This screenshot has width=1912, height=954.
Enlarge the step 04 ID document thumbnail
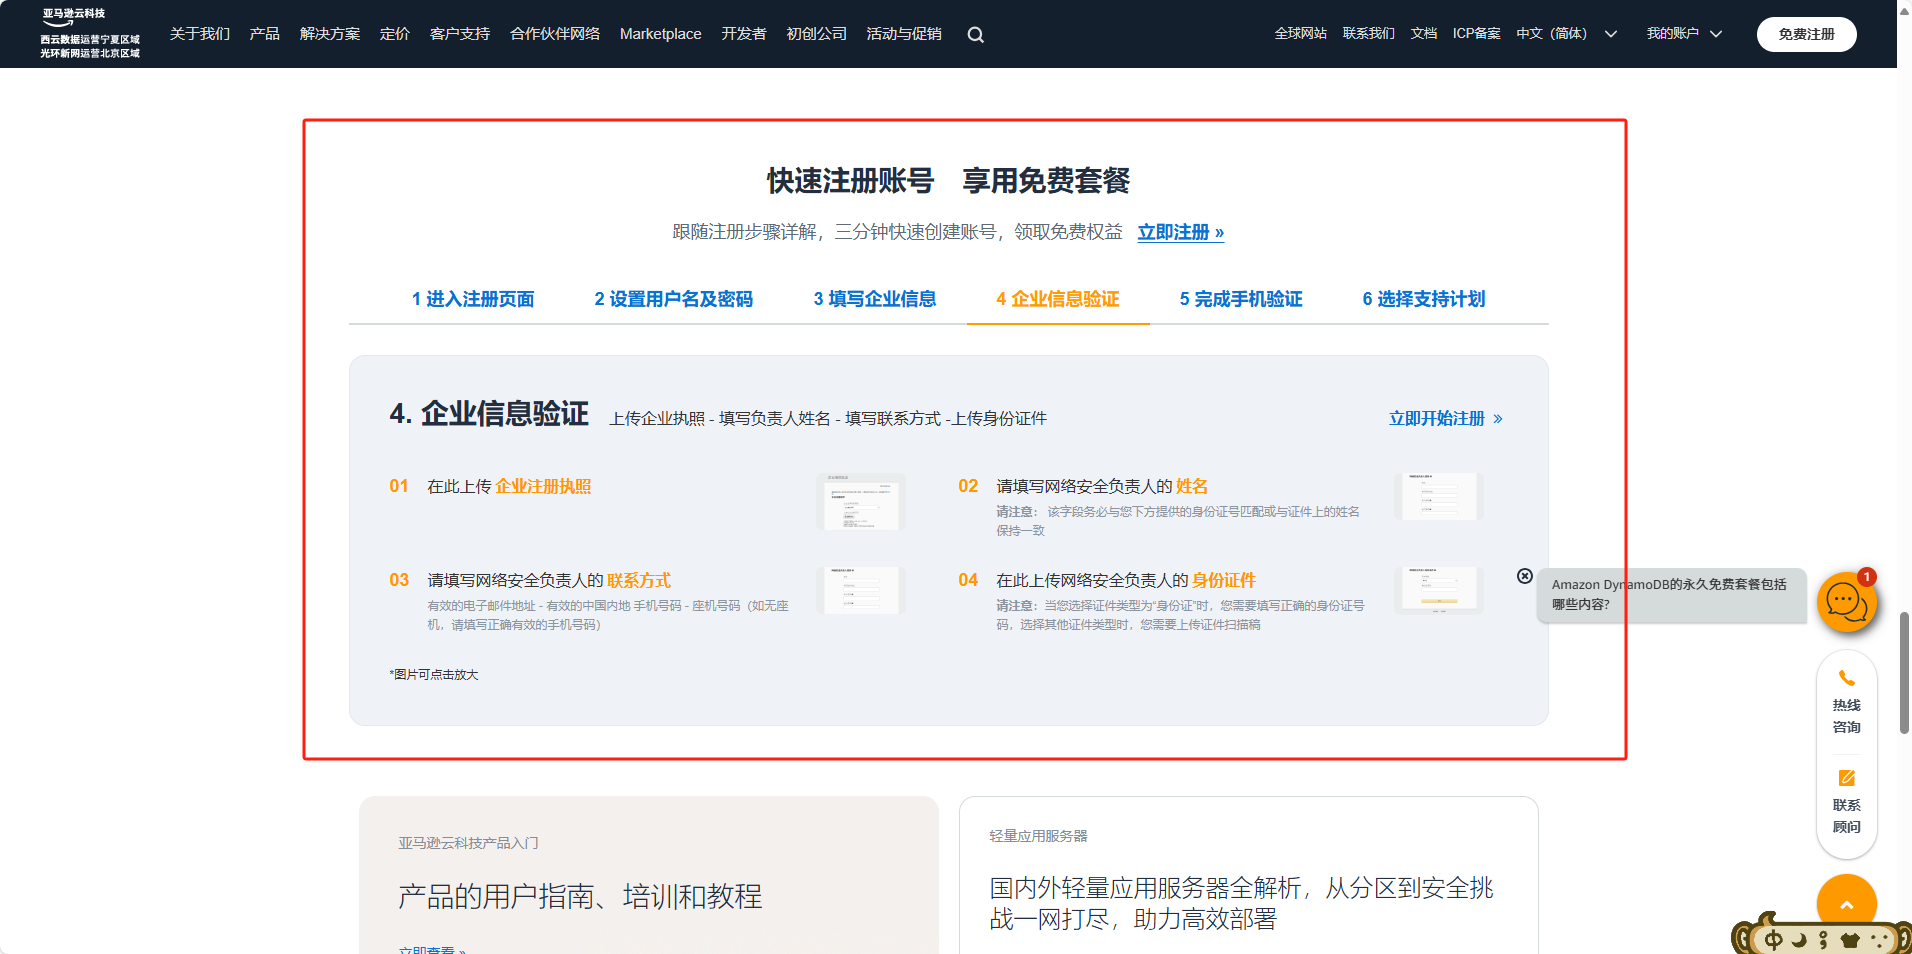pyautogui.click(x=1438, y=590)
